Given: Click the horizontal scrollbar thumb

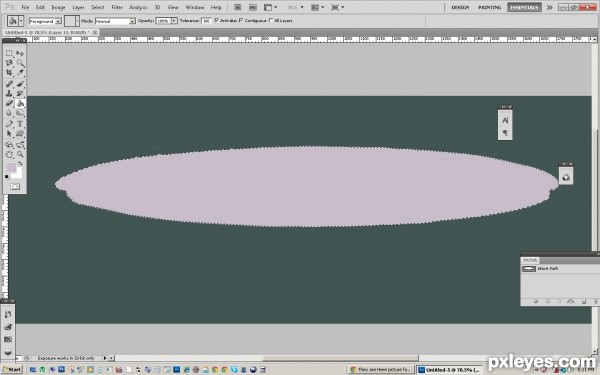Looking at the screenshot, I should tap(341, 358).
